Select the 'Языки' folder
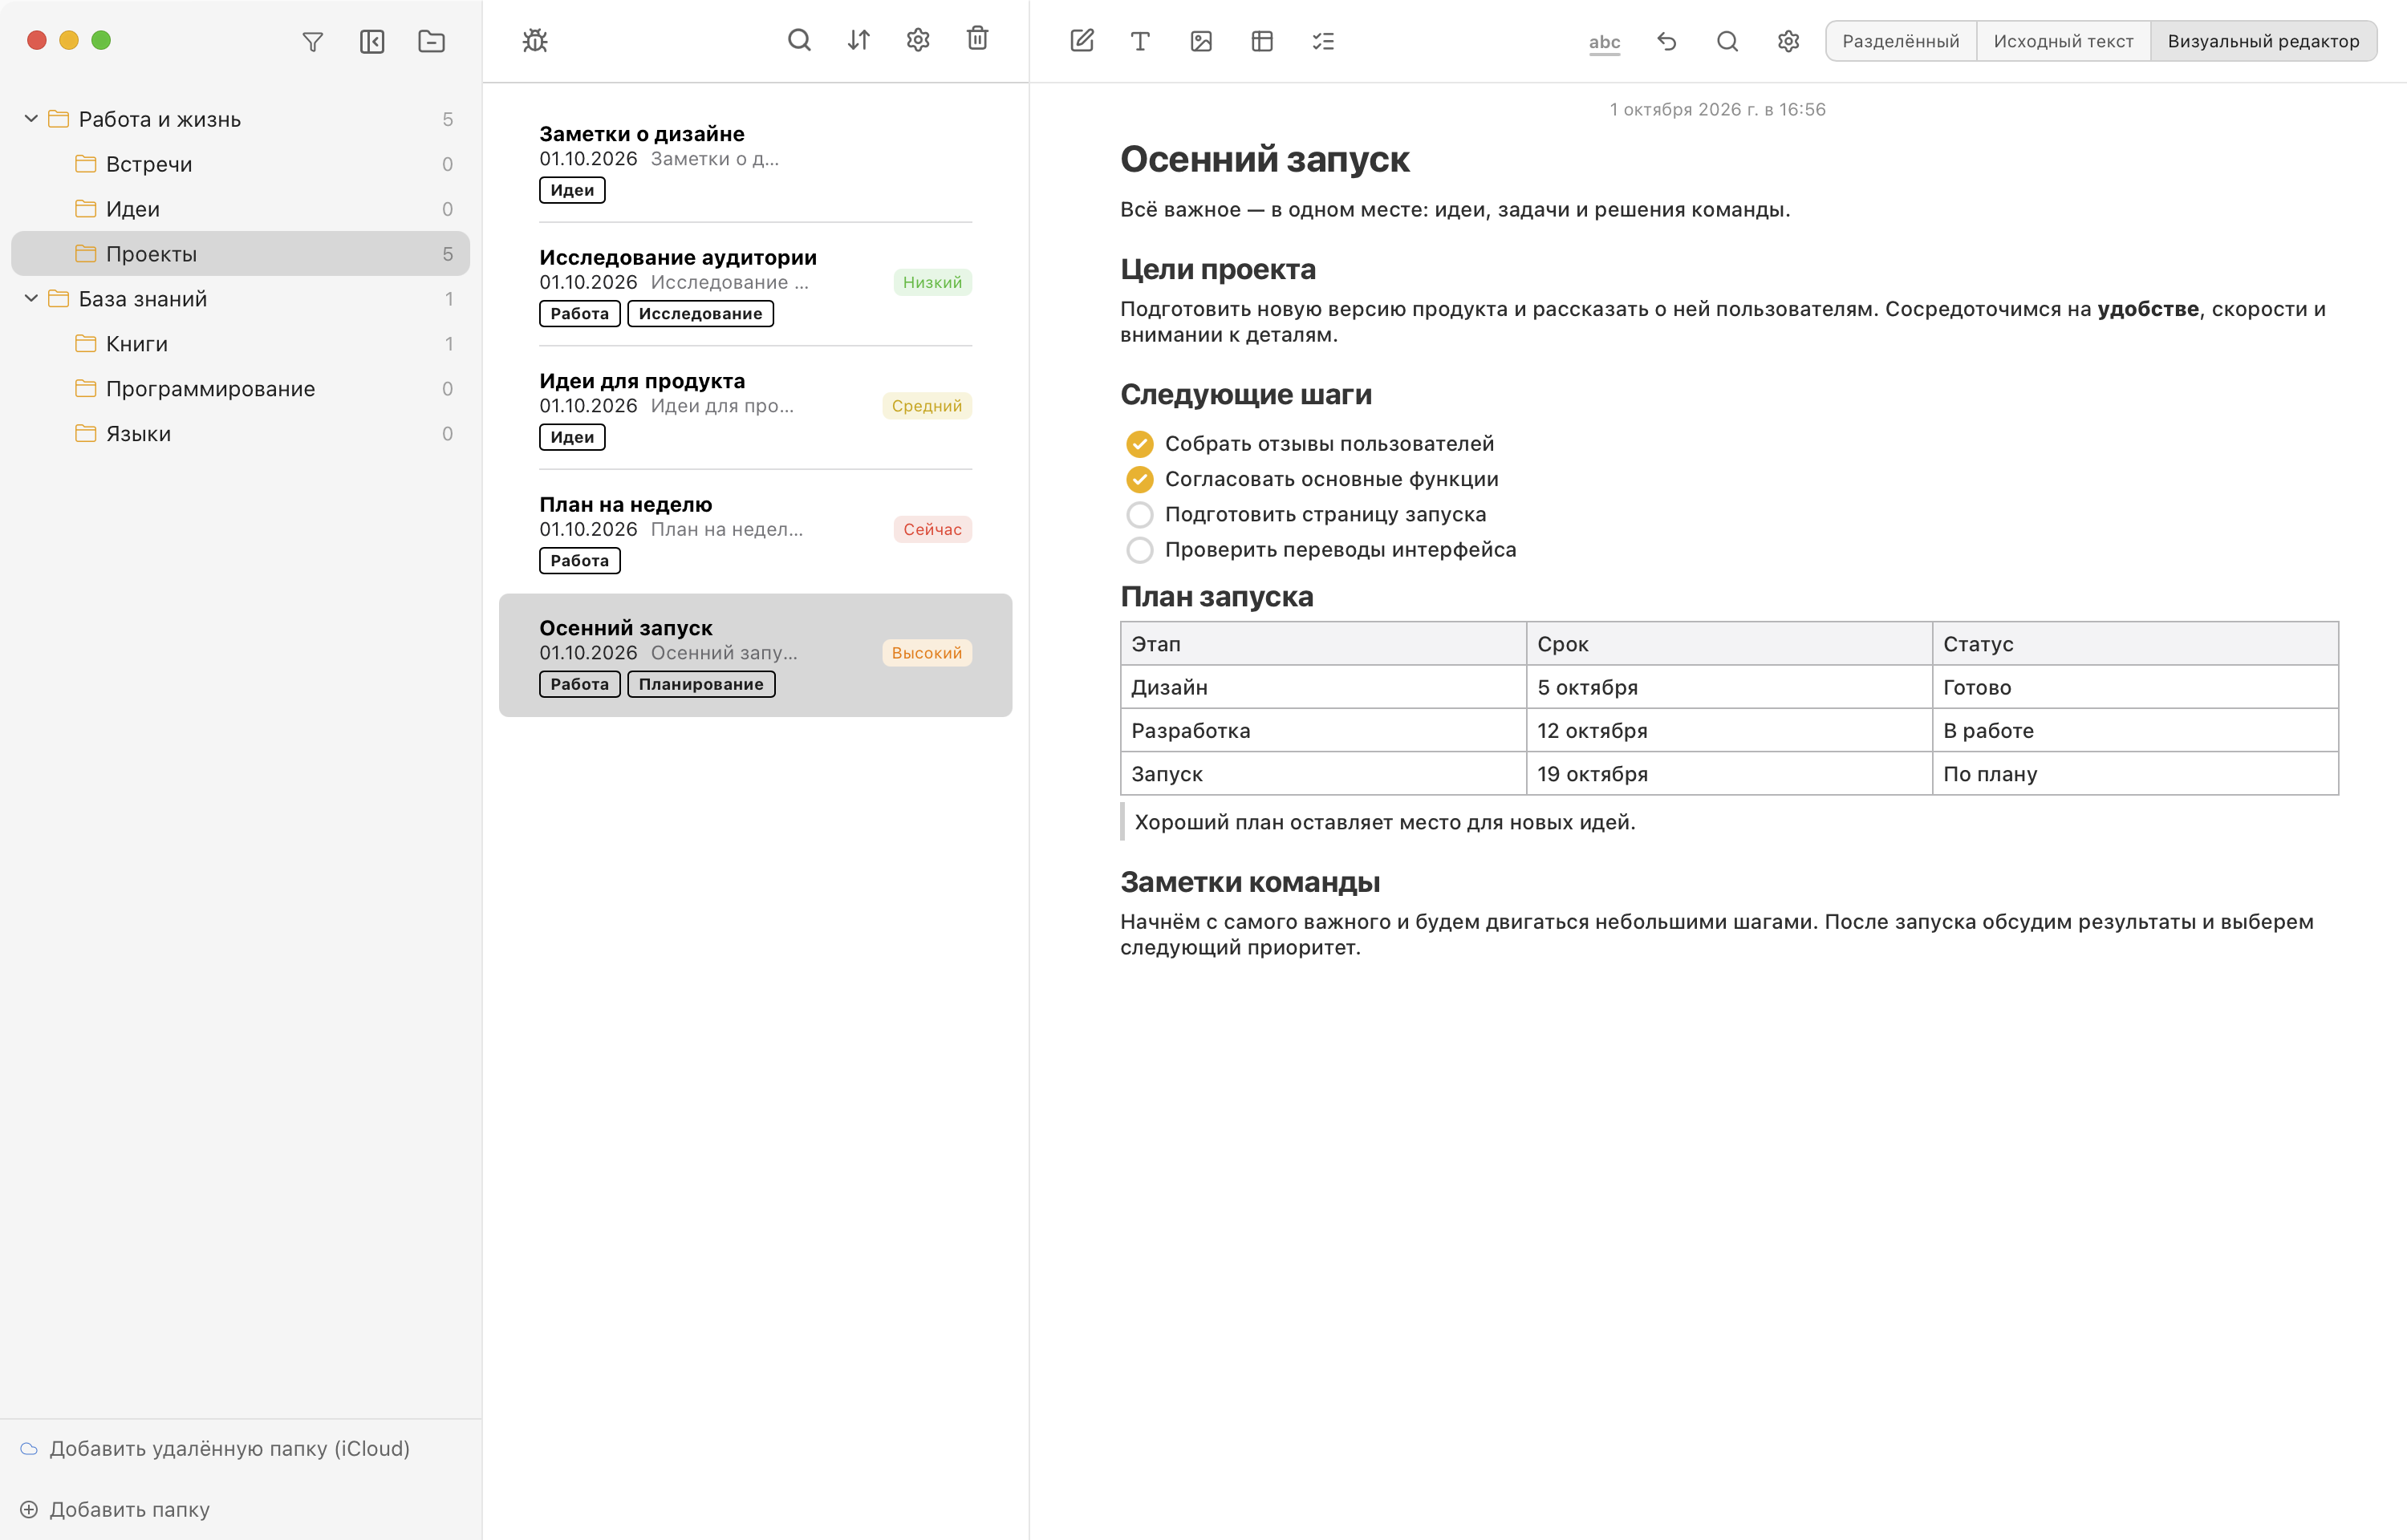 (x=240, y=434)
